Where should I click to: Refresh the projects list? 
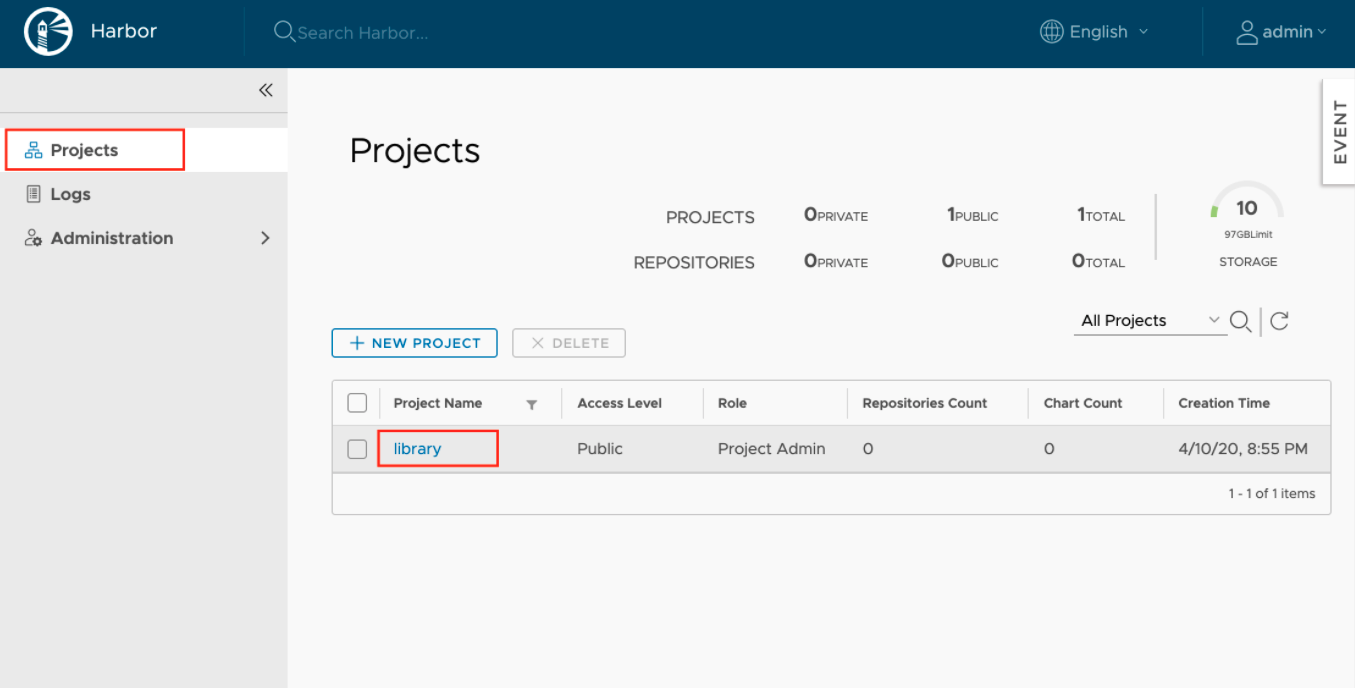(1279, 321)
